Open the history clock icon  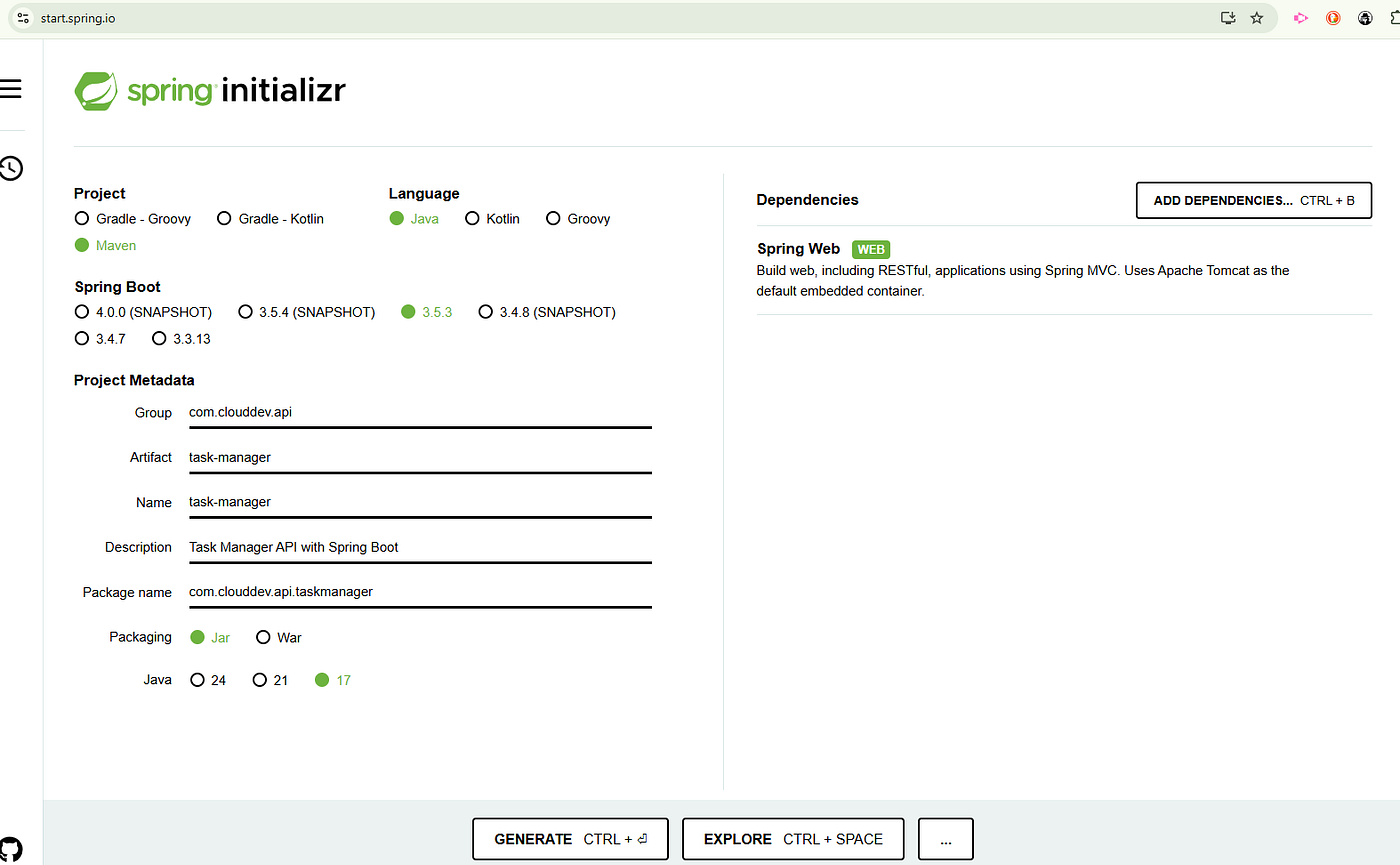(x=11, y=168)
